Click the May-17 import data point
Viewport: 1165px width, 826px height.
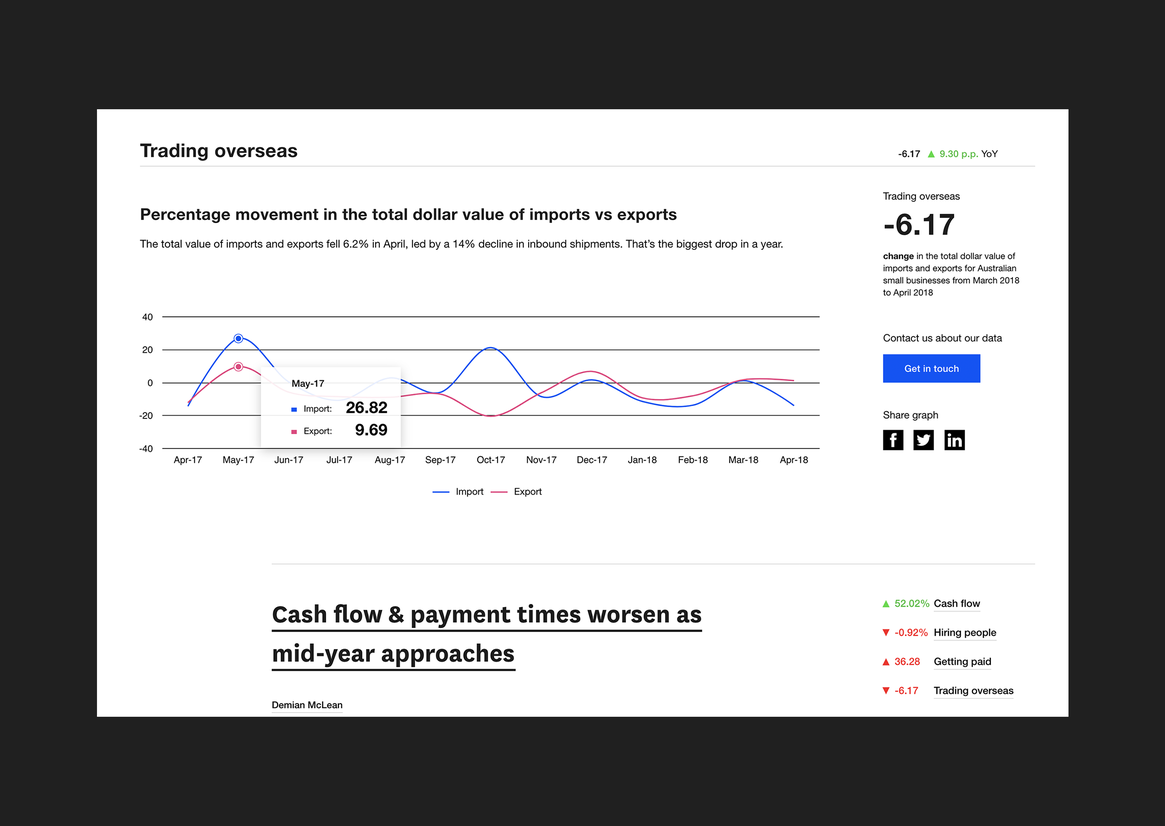point(238,339)
